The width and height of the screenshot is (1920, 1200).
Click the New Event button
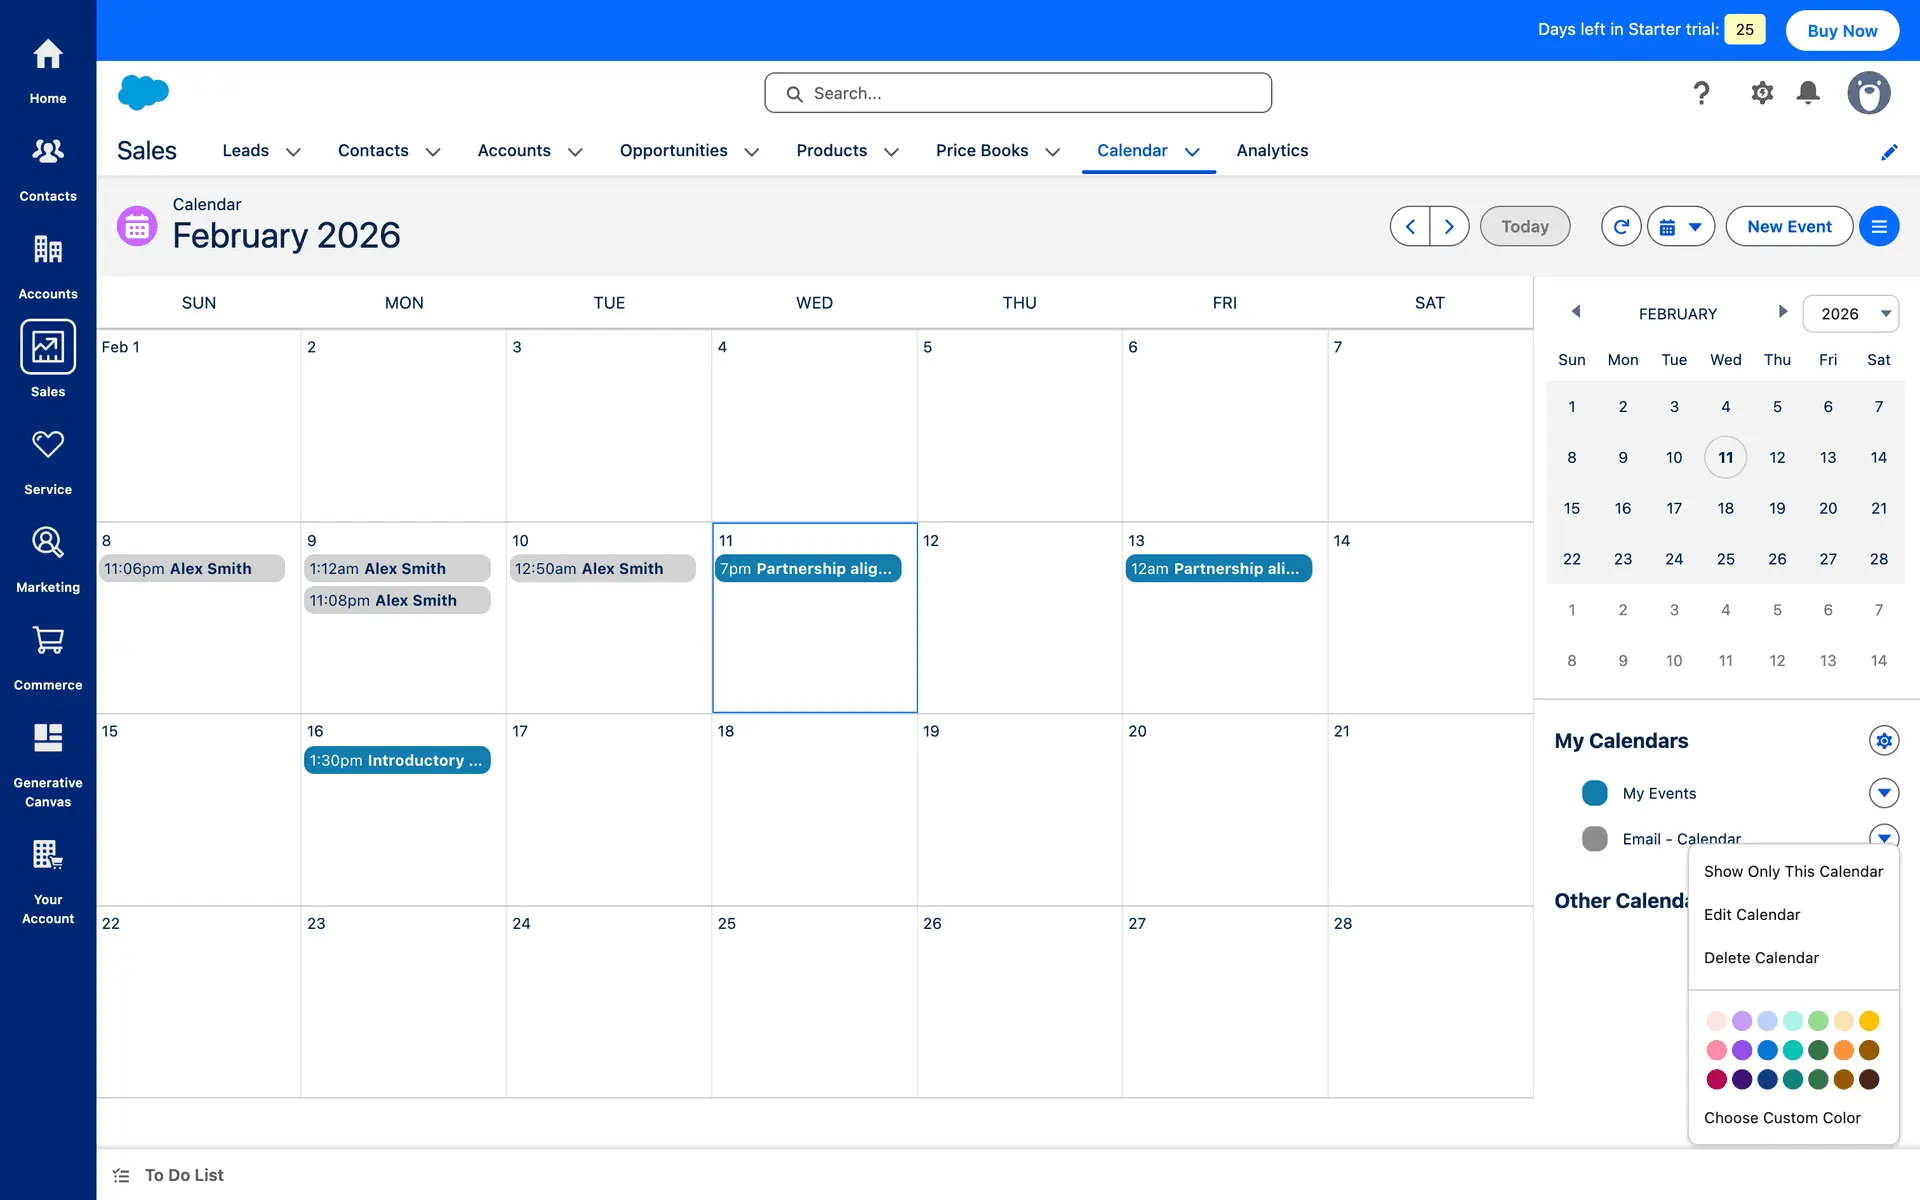[1789, 227]
